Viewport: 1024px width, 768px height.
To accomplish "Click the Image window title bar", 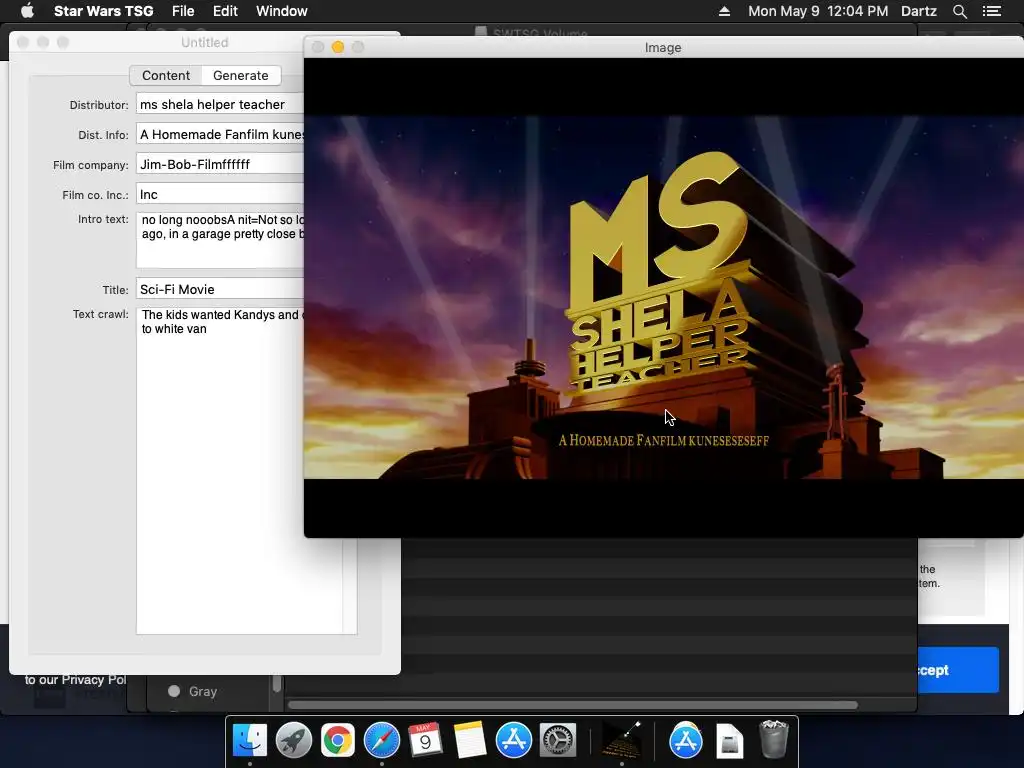I will 663,47.
